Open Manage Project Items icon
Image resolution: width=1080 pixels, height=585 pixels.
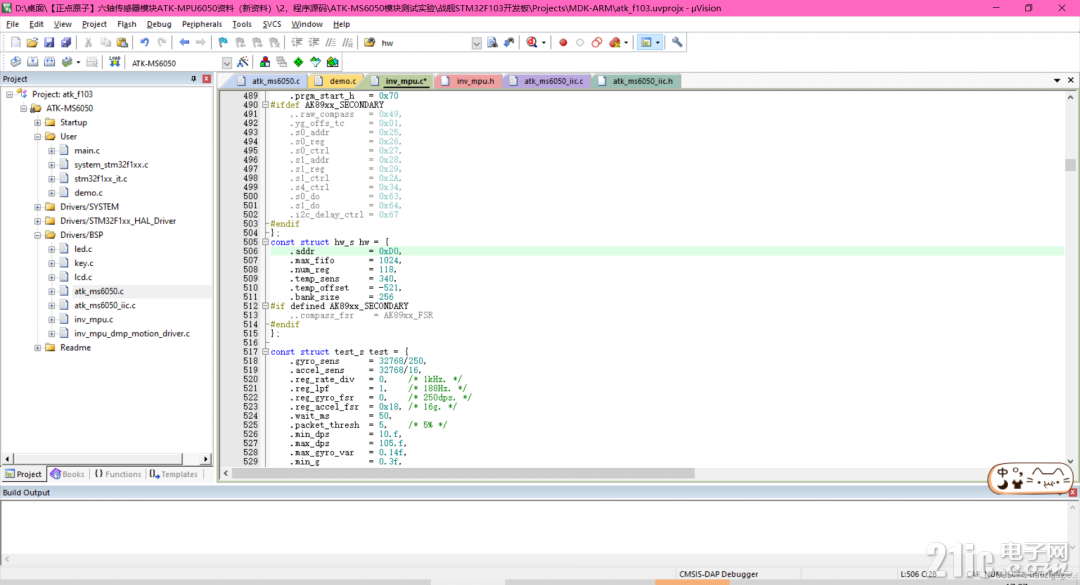[264, 62]
